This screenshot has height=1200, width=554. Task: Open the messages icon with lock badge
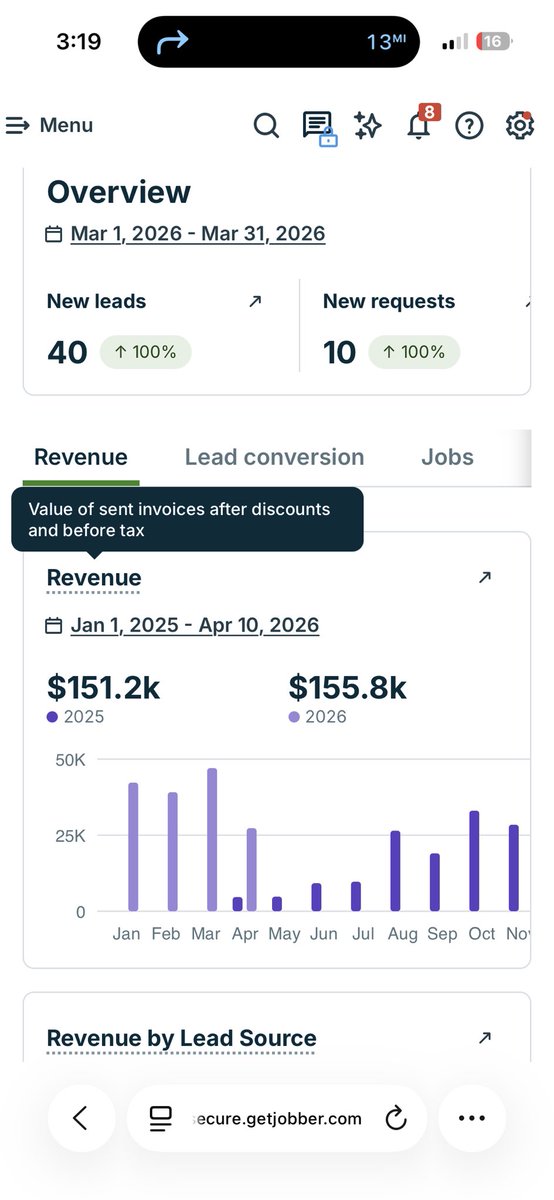tap(318, 127)
